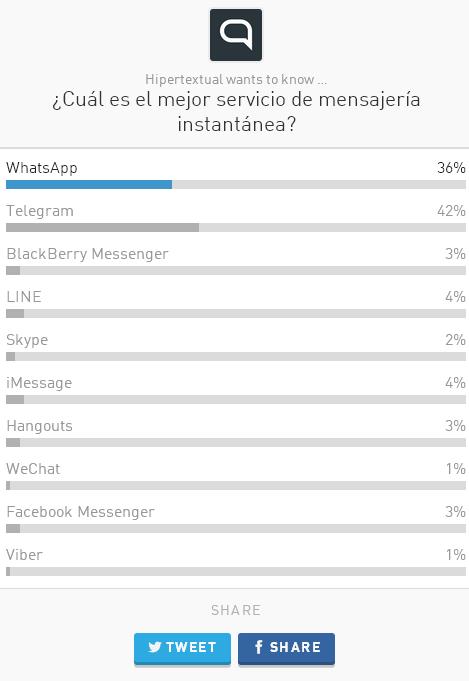Choose the Skype option
Viewport: 469px width, 681px height.
(236, 347)
